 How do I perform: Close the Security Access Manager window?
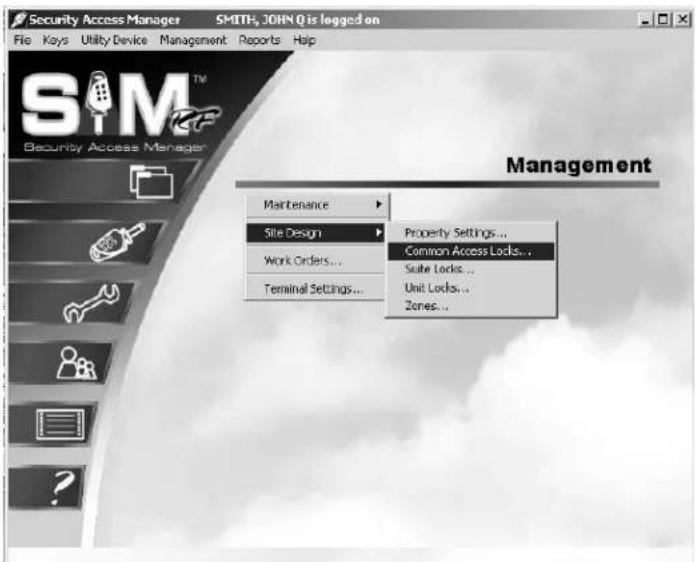point(682,20)
